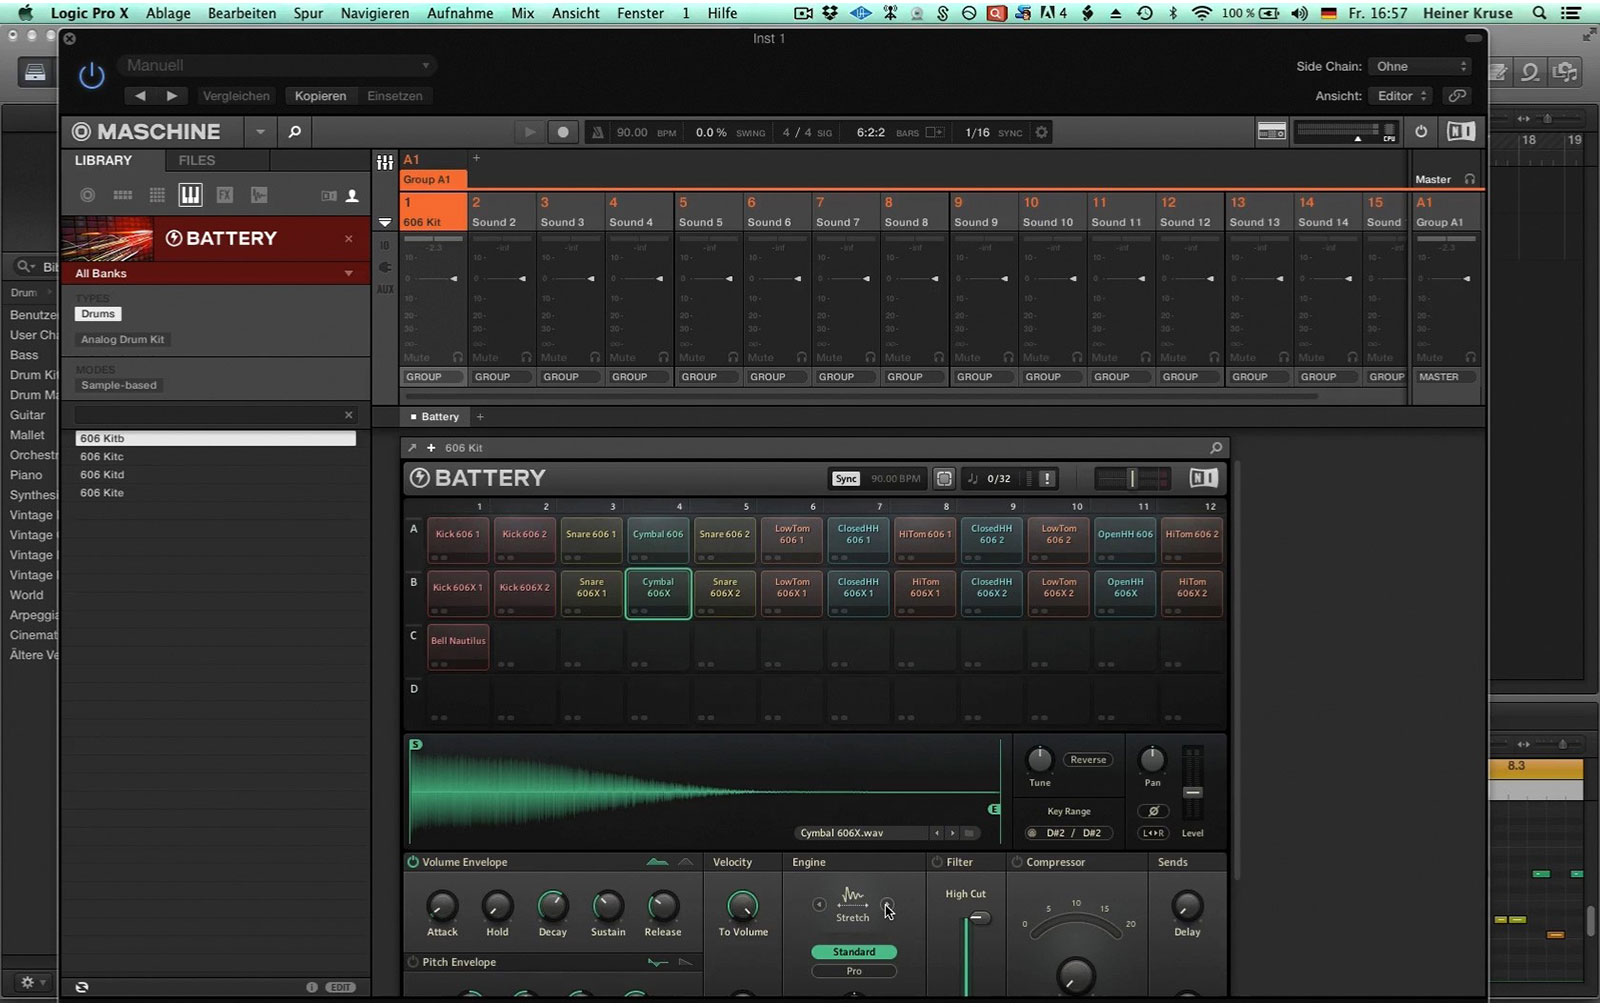Screen dimensions: 1600x1007
Task: Open the Ansicht Editor dropdown
Action: 1402,96
